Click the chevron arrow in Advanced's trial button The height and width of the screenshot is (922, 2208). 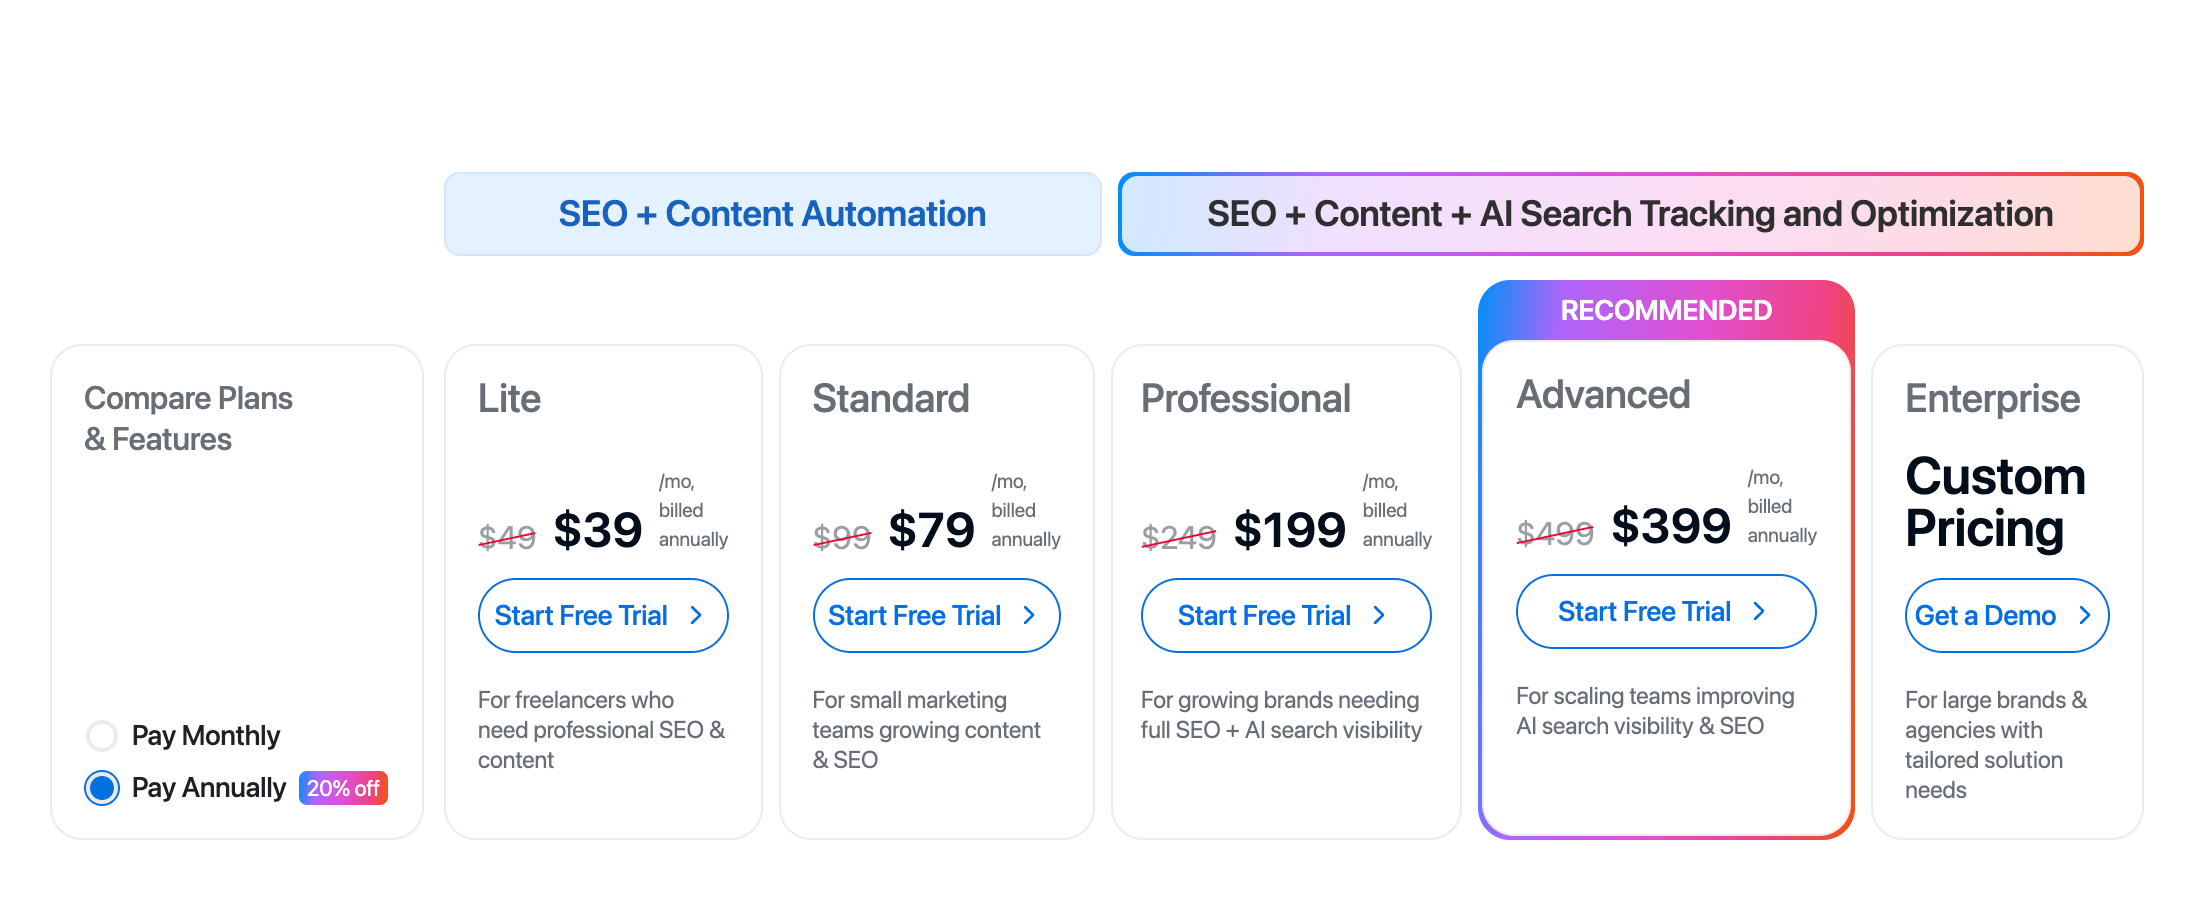tap(1759, 612)
